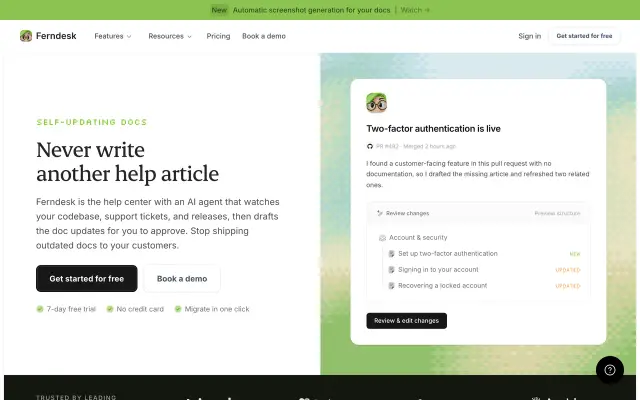Click the NEW tag on two-factor article

click(575, 254)
